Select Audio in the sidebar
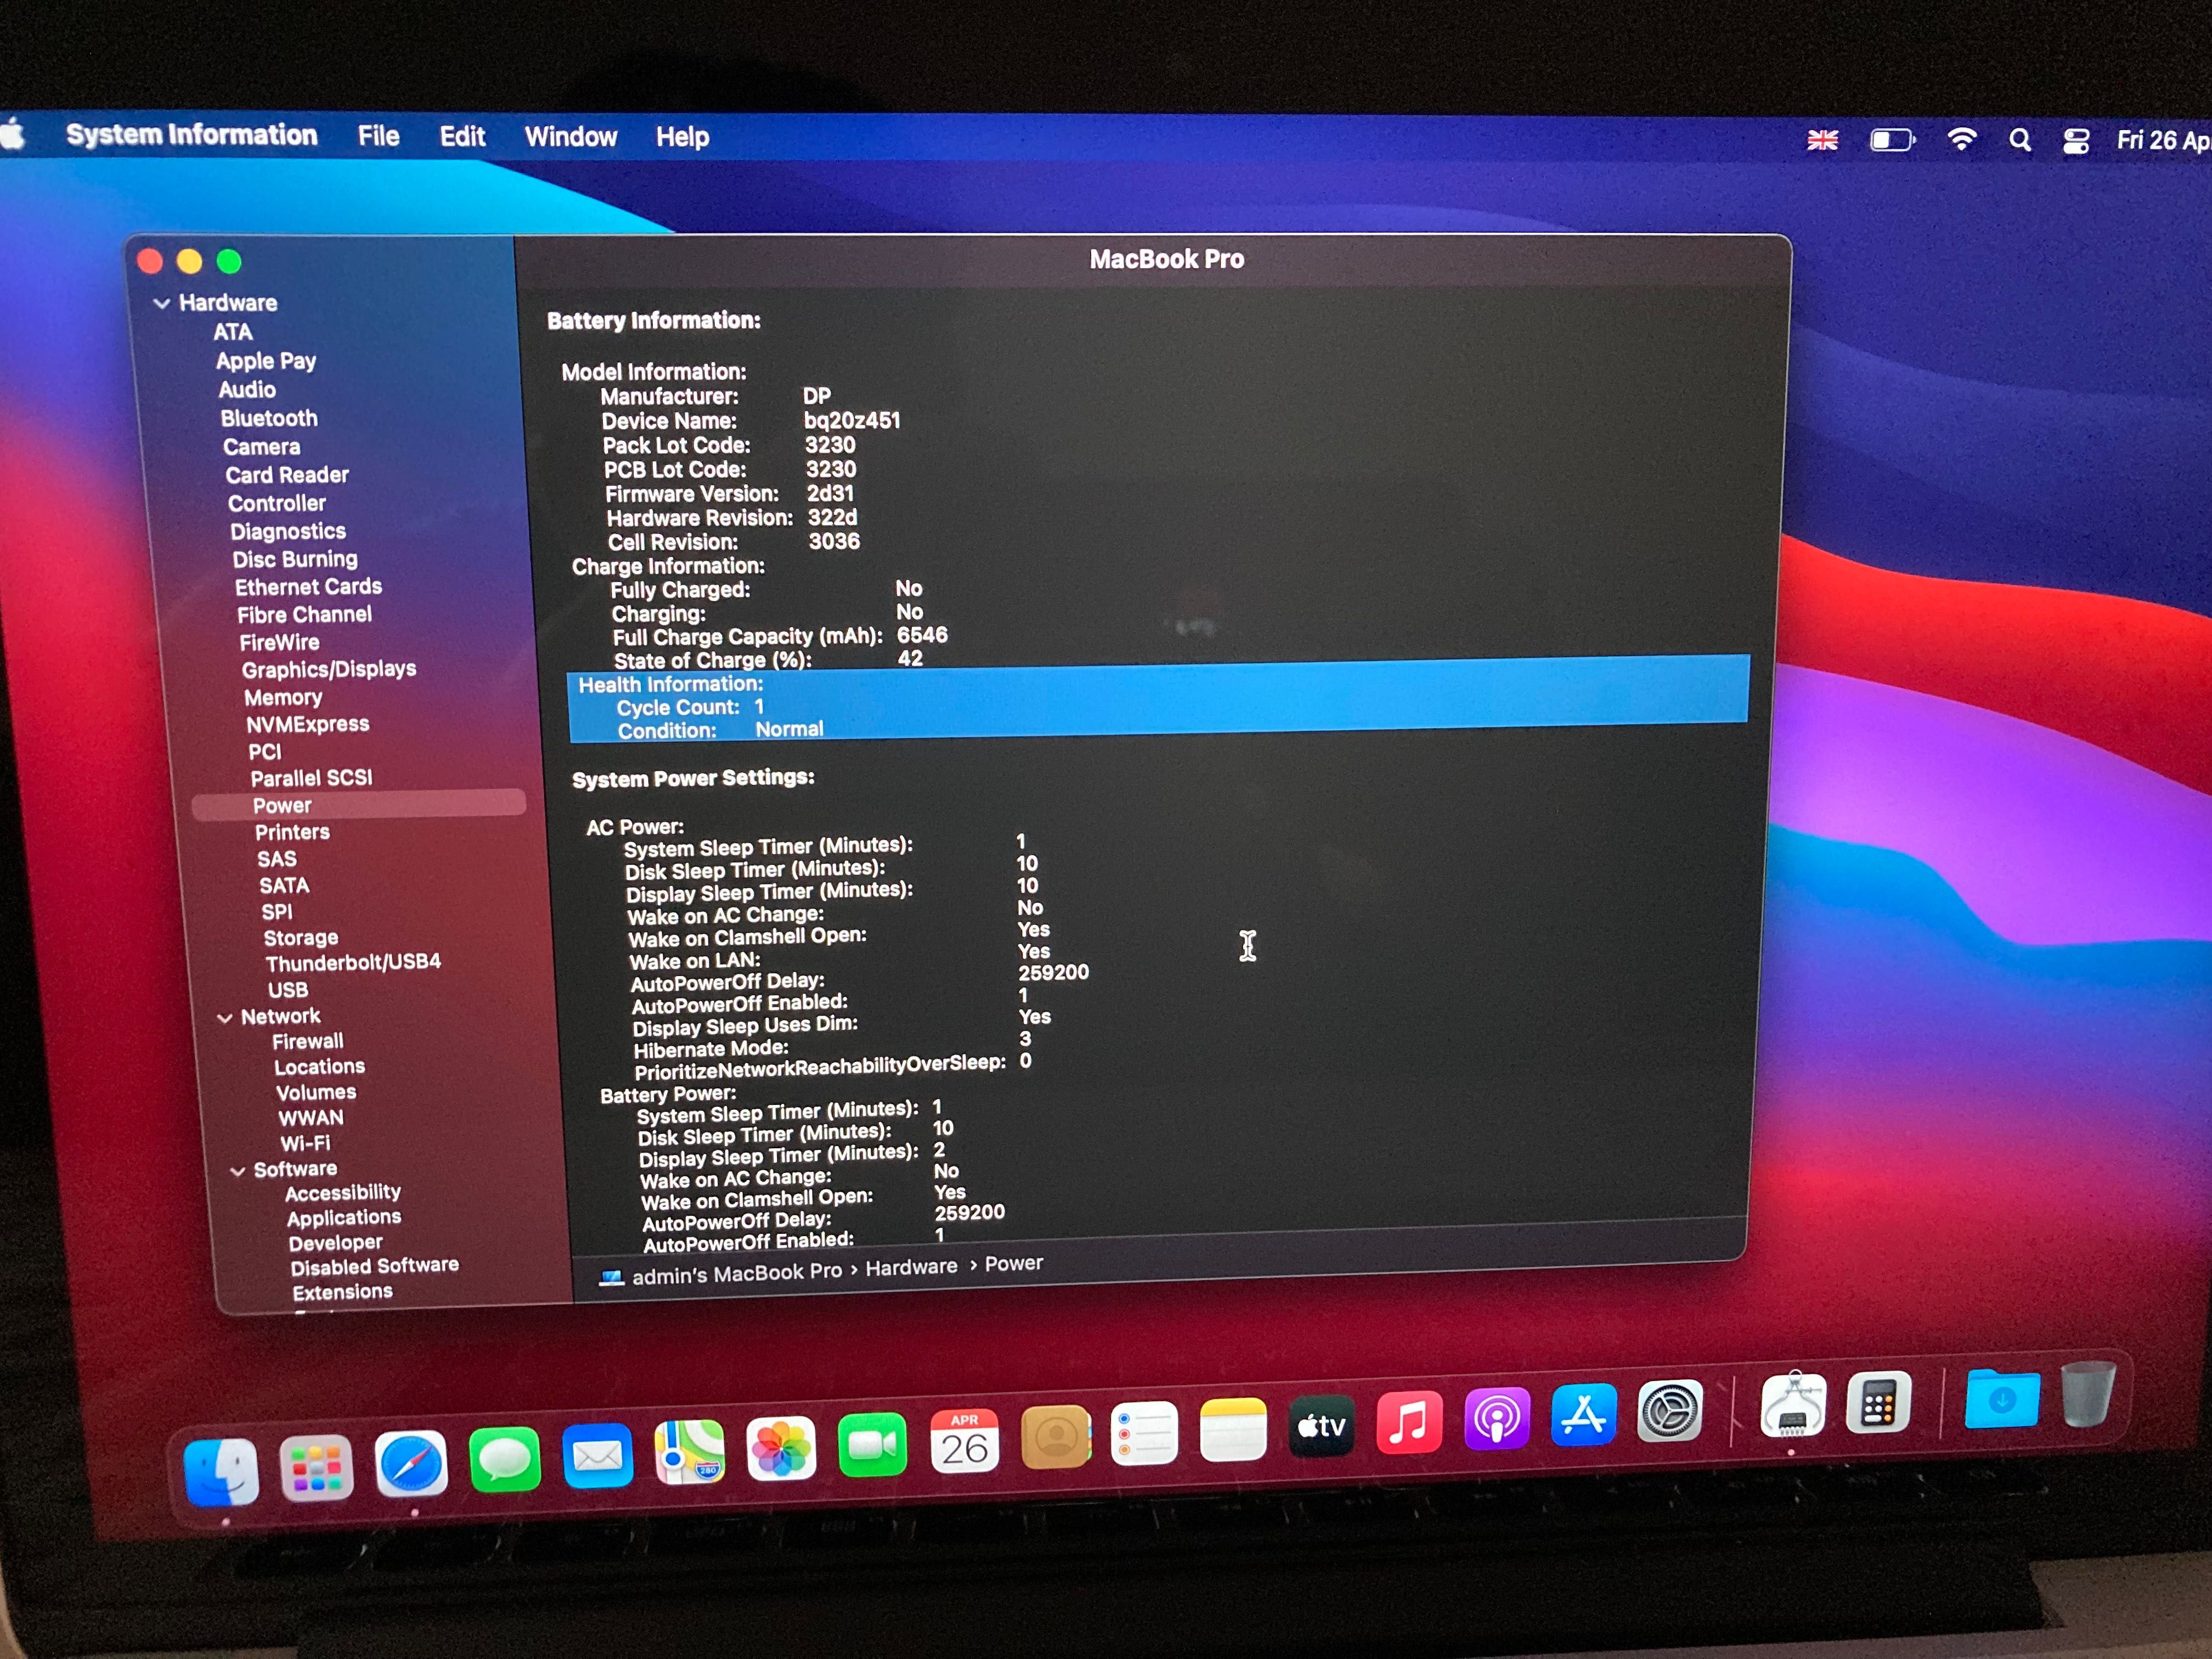This screenshot has height=1659, width=2212. [x=247, y=390]
